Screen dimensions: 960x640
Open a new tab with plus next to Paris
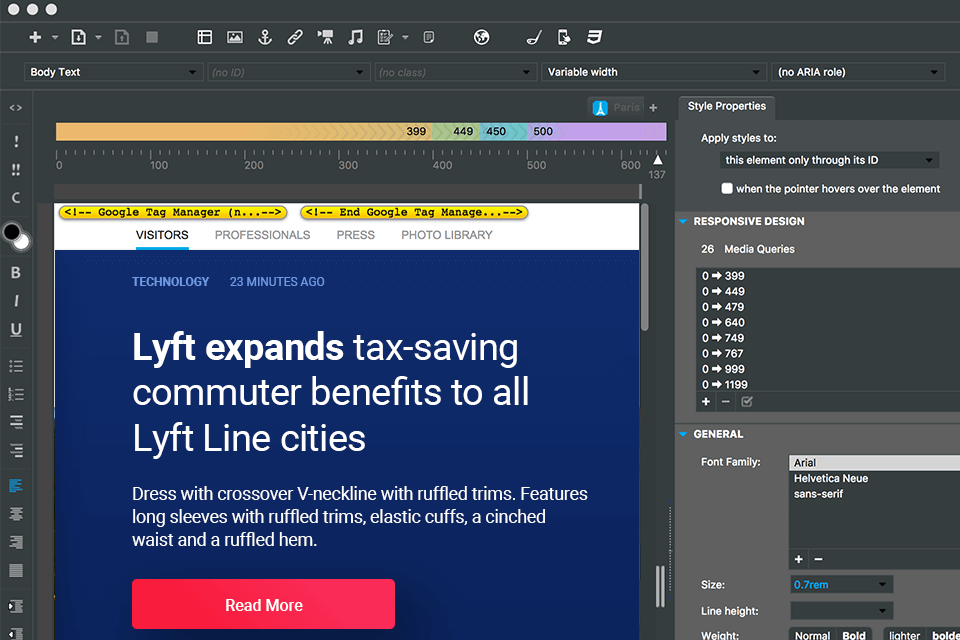pyautogui.click(x=653, y=108)
